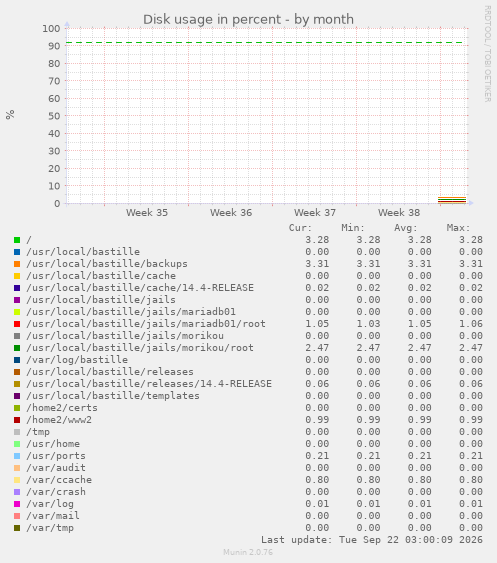Click the blue swatch for /usr/local/bastille

17,252
